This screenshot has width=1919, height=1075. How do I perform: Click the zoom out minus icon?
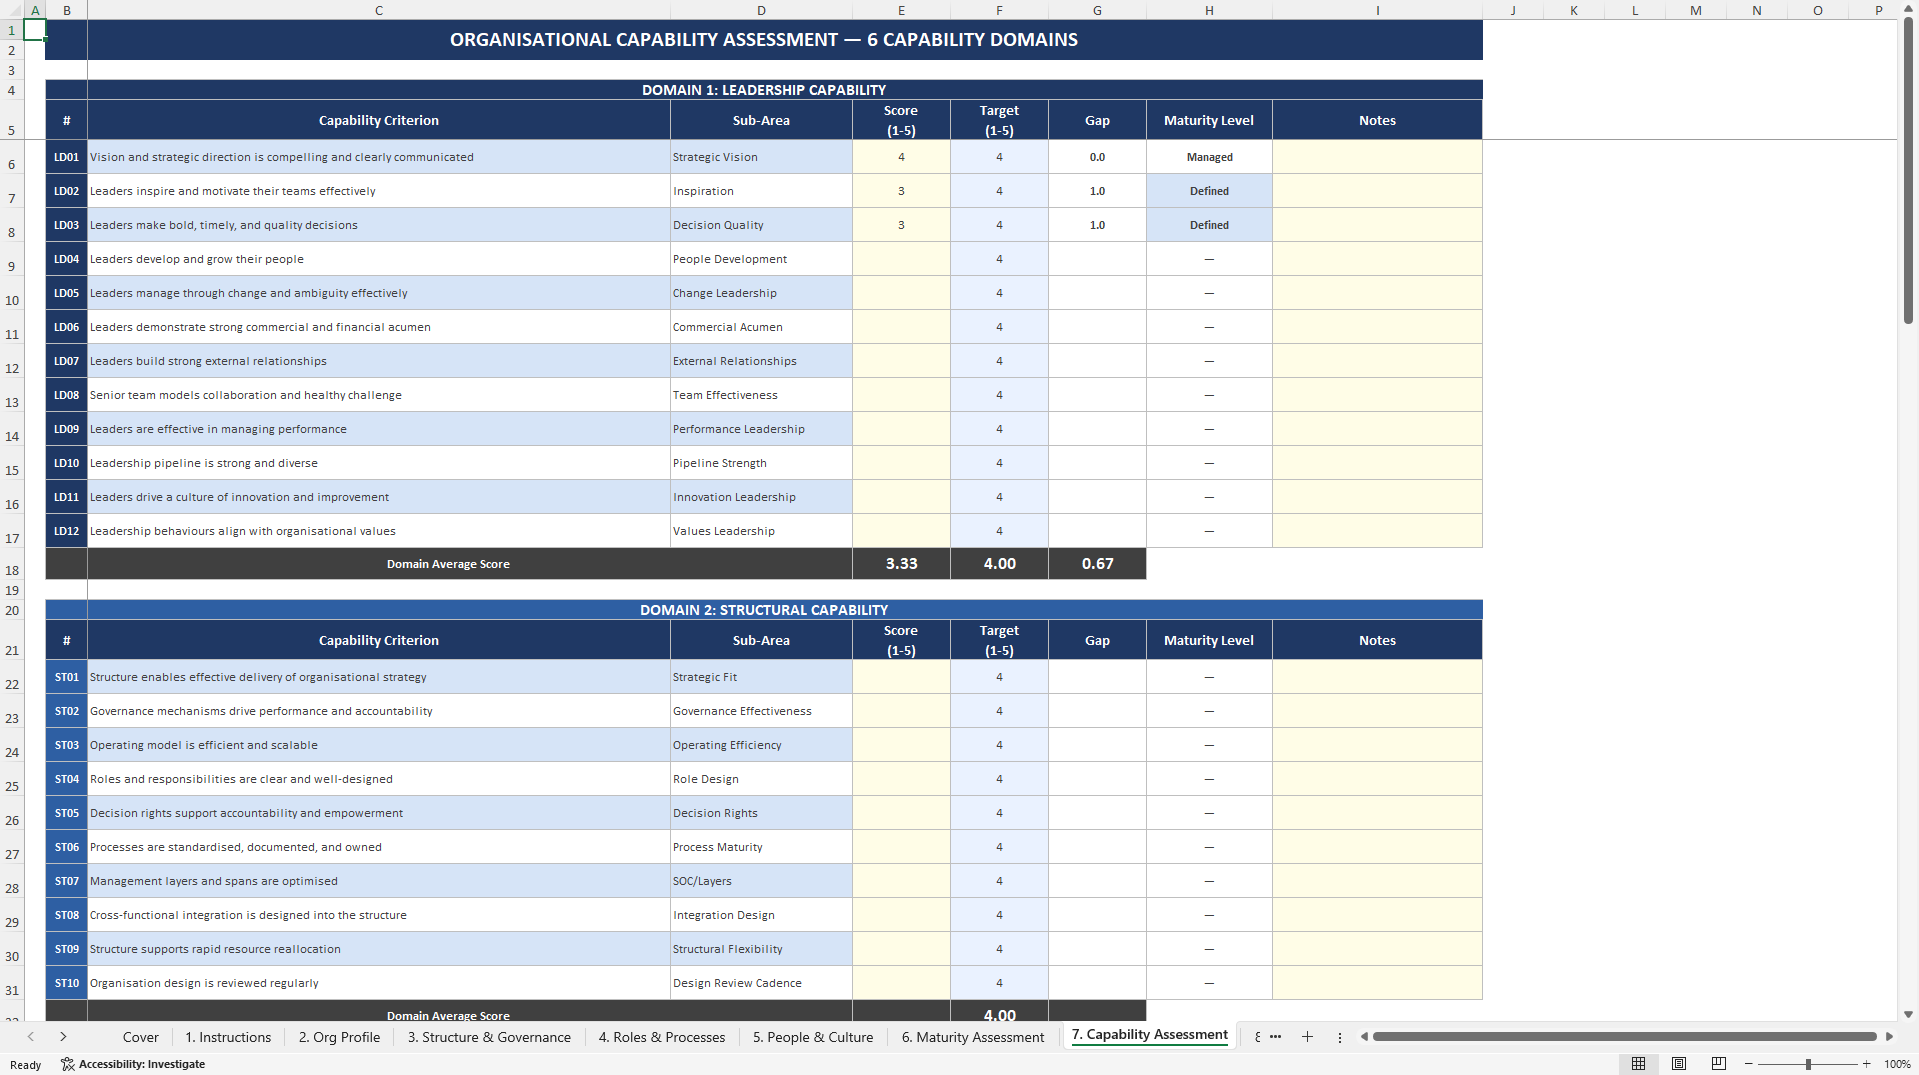coord(1749,1064)
